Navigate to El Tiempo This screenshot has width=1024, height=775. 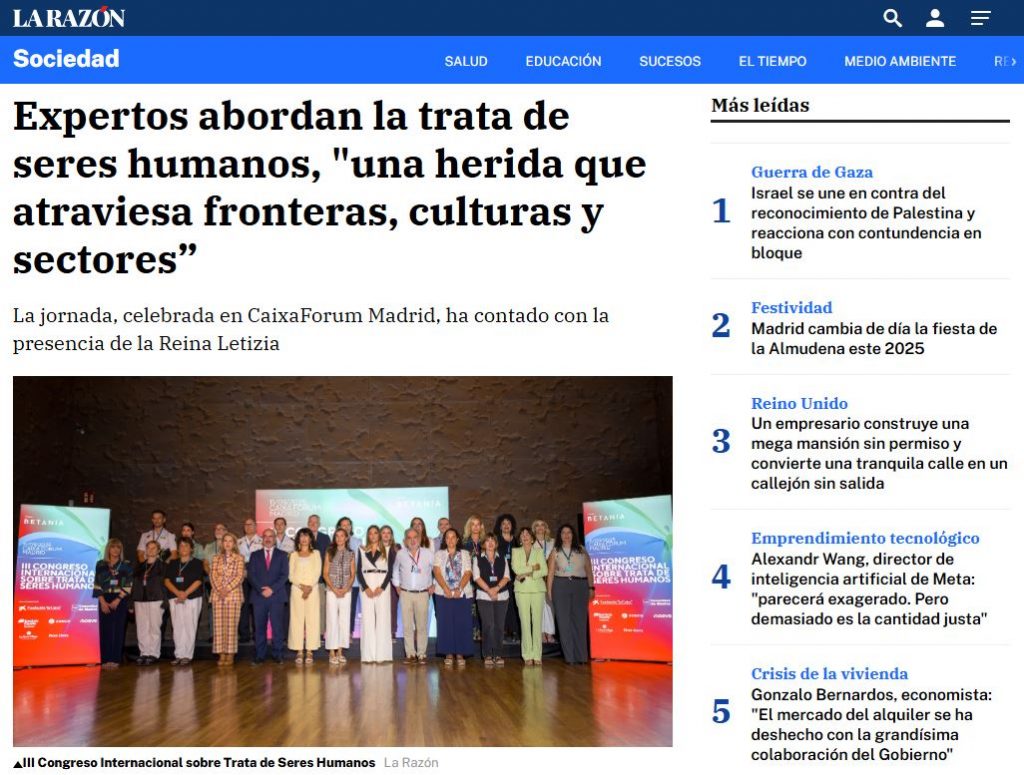(x=772, y=61)
